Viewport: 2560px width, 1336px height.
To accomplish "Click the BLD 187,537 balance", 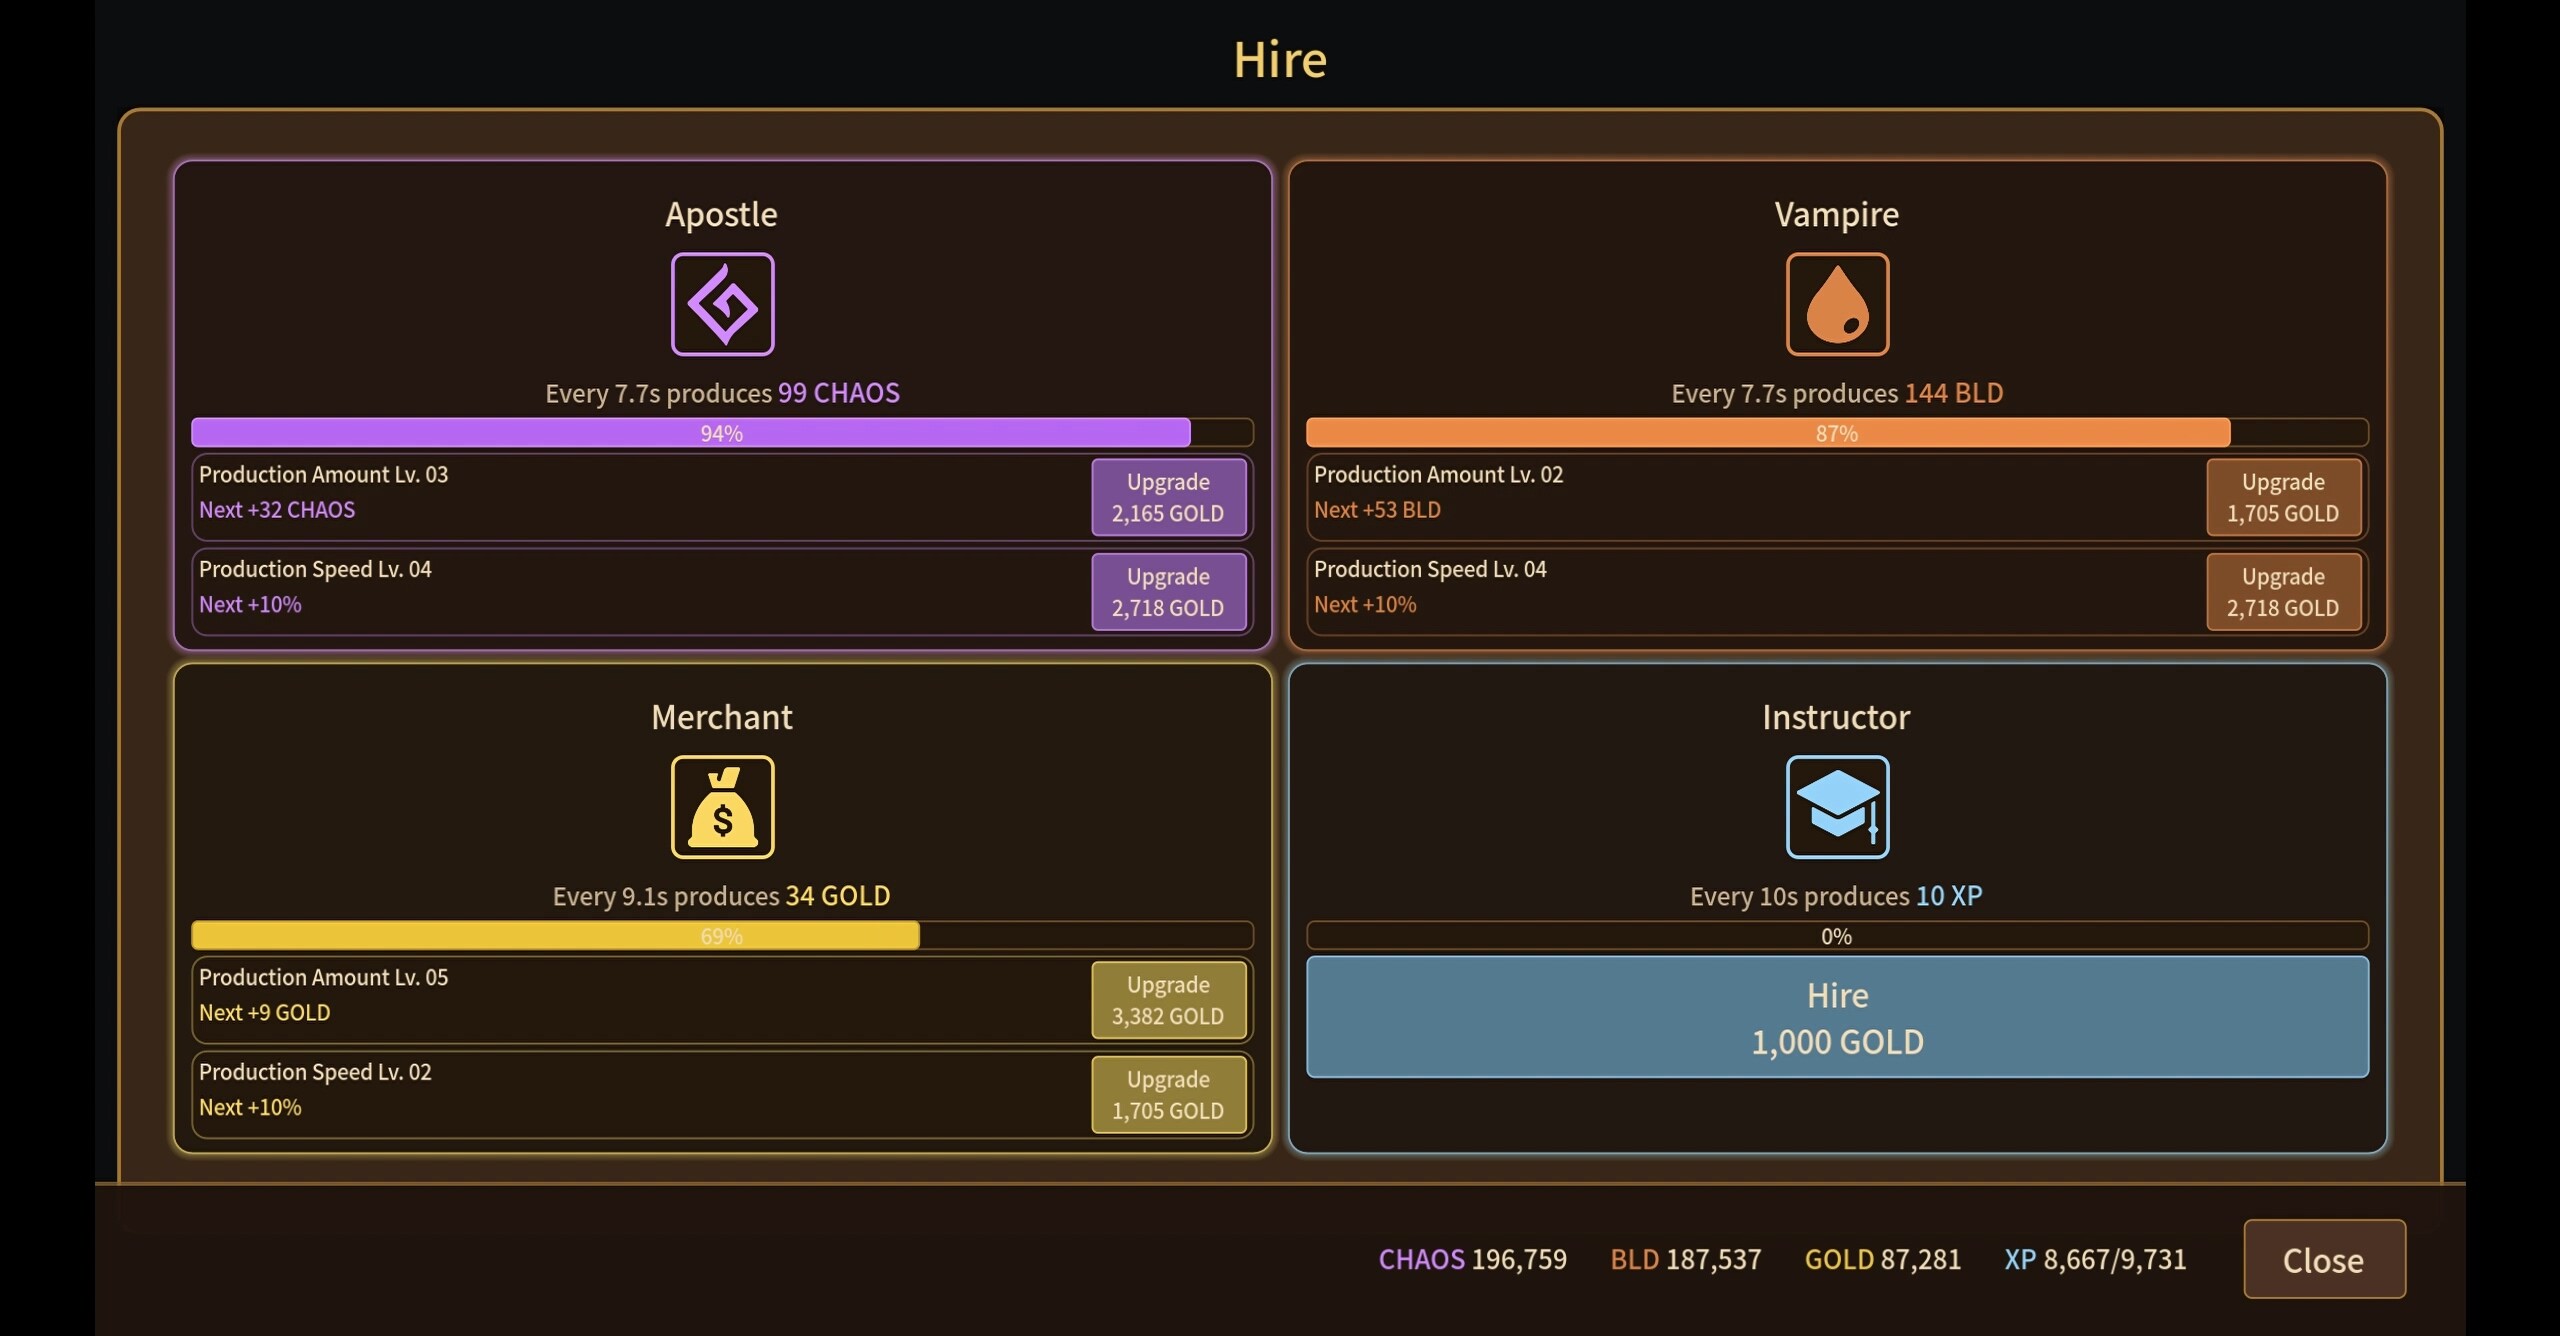I will 1685,1259.
